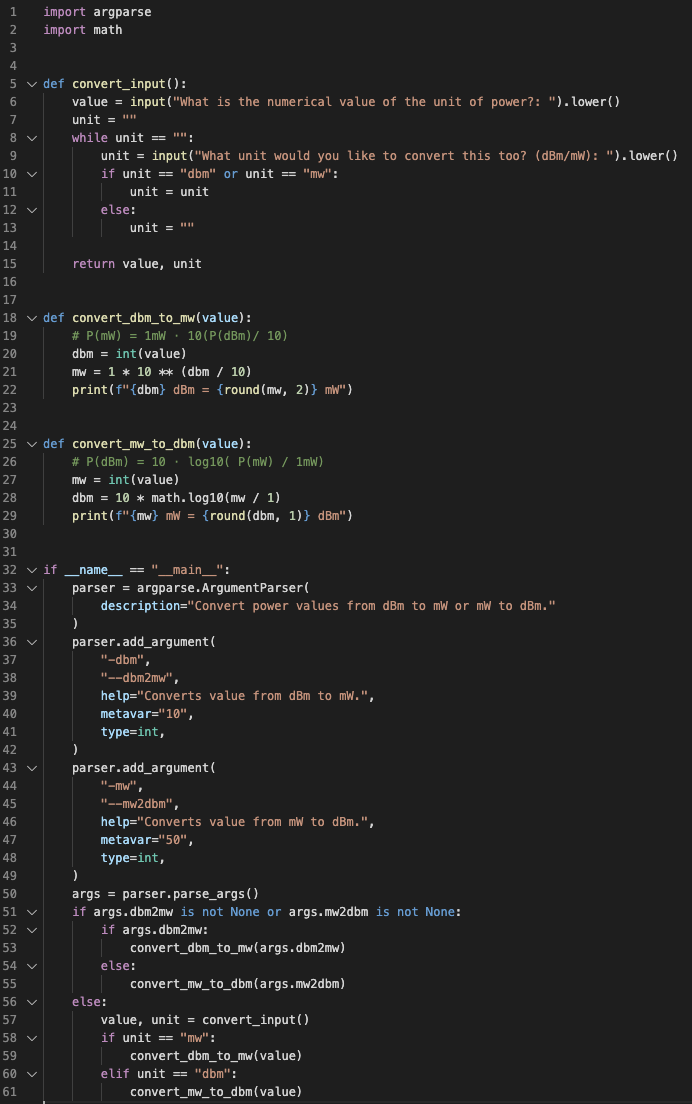Click the "-mw" argument string

(x=119, y=786)
